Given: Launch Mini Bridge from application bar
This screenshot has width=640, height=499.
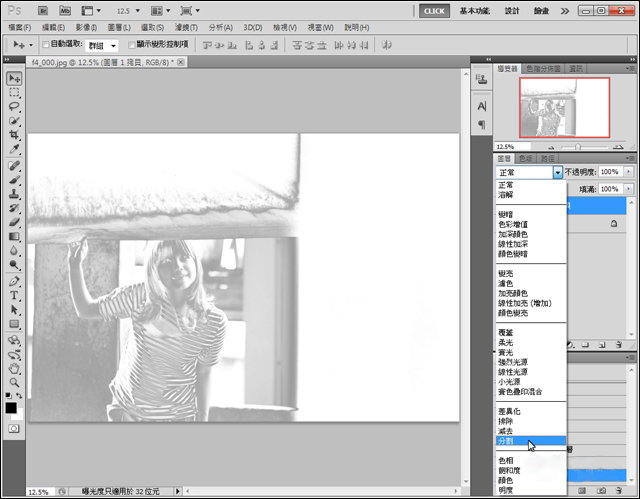Looking at the screenshot, I should point(65,11).
